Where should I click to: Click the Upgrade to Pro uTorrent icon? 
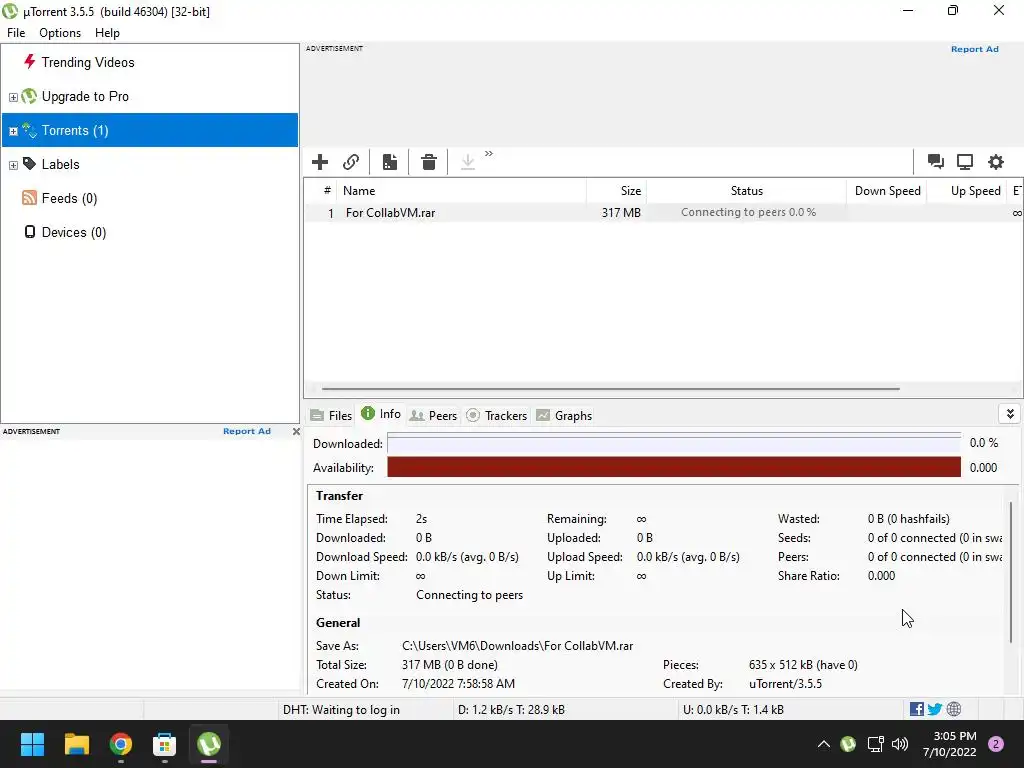pos(29,96)
